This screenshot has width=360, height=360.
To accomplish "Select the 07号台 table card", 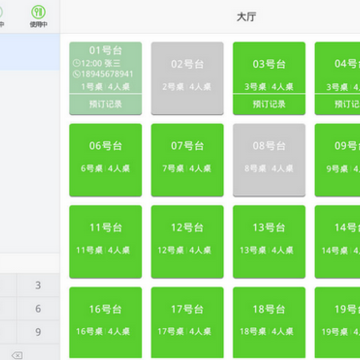I will [187, 160].
